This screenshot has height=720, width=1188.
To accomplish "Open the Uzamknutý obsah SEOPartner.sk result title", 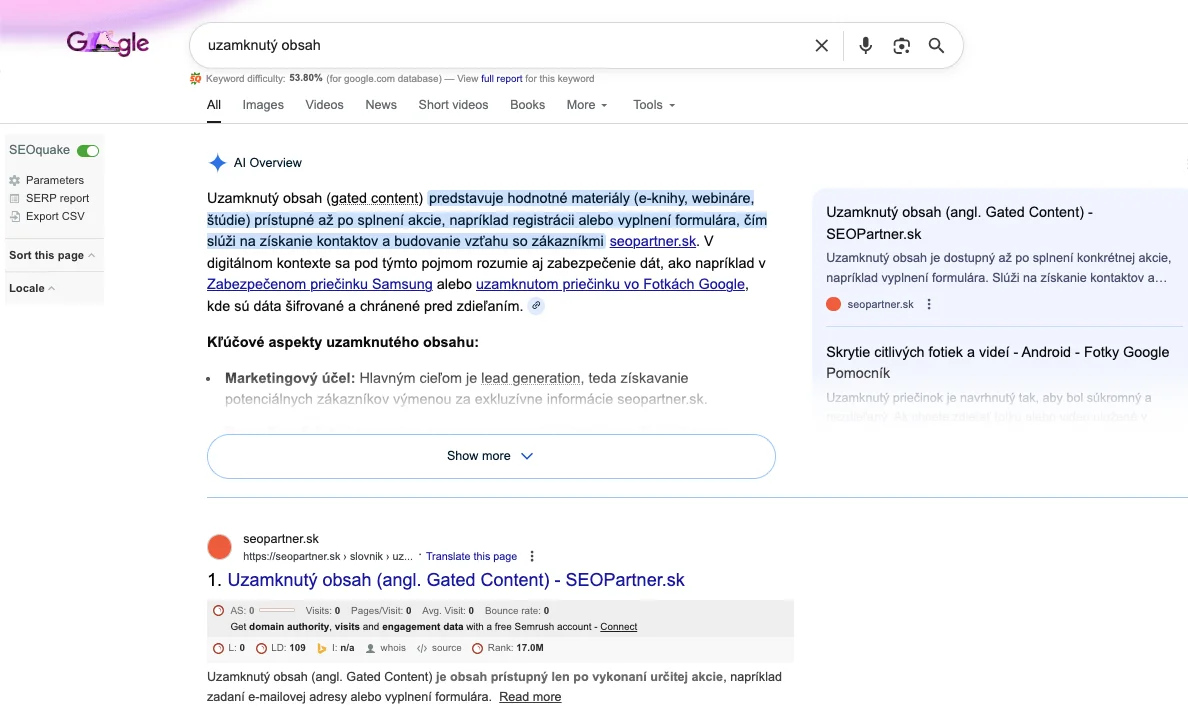I will 456,580.
